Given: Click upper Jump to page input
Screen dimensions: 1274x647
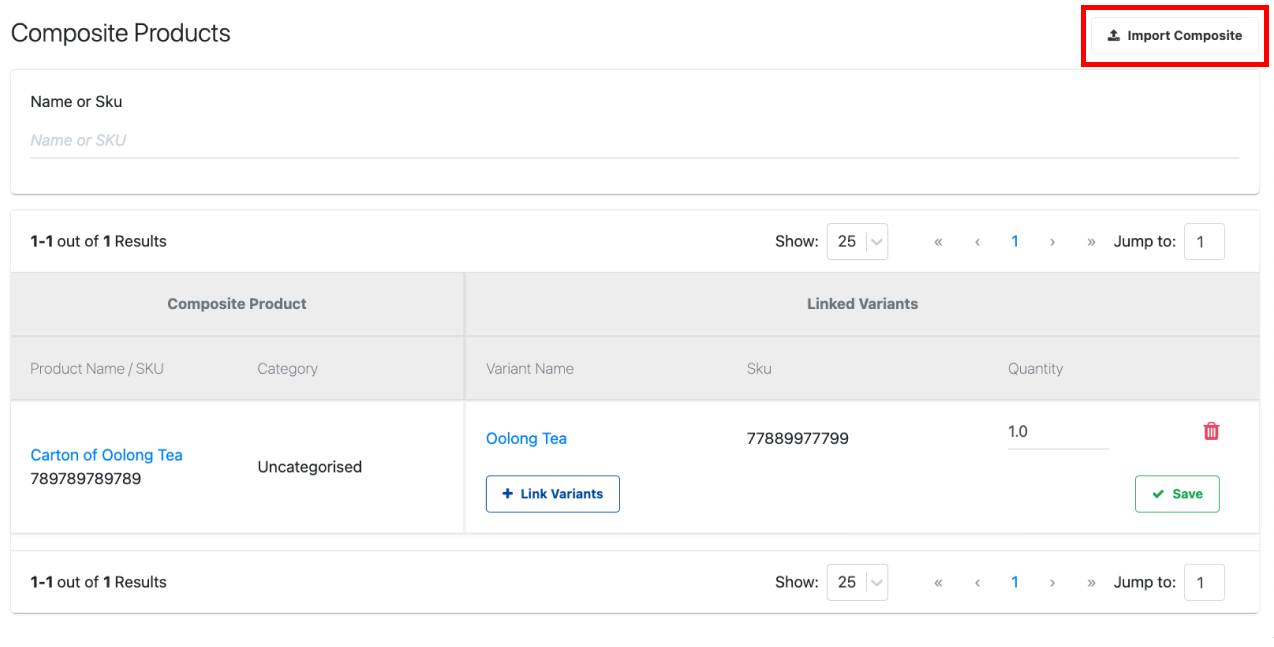Looking at the screenshot, I should pyautogui.click(x=1204, y=242).
